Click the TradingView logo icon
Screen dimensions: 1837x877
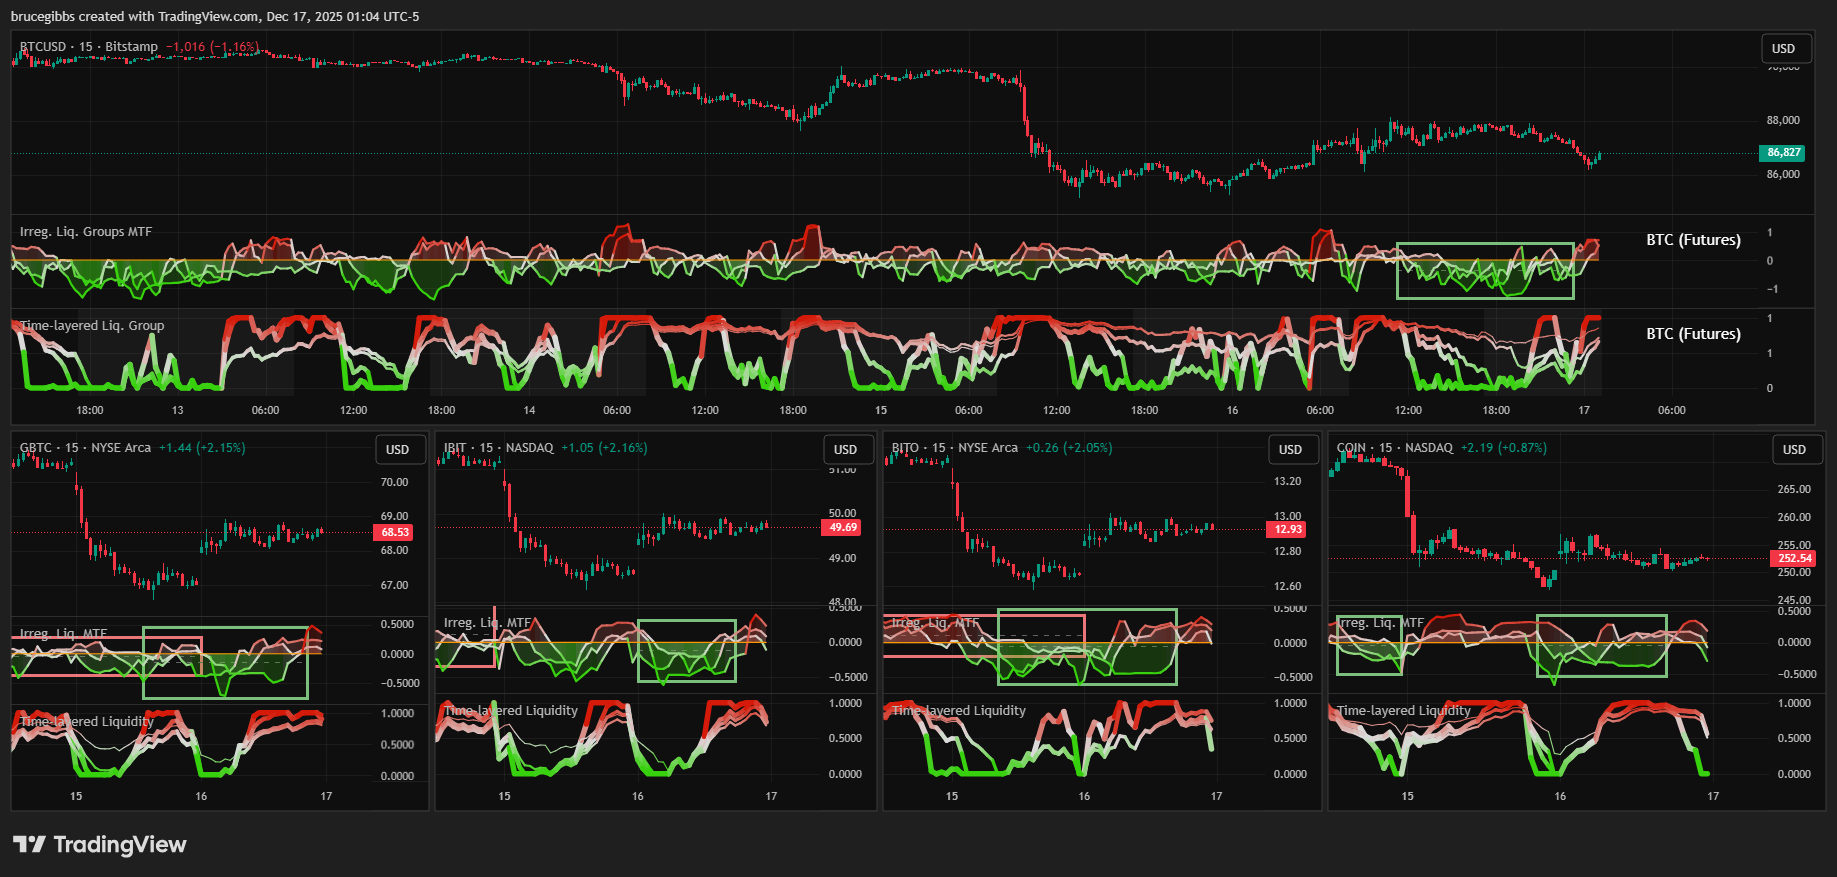tap(29, 845)
